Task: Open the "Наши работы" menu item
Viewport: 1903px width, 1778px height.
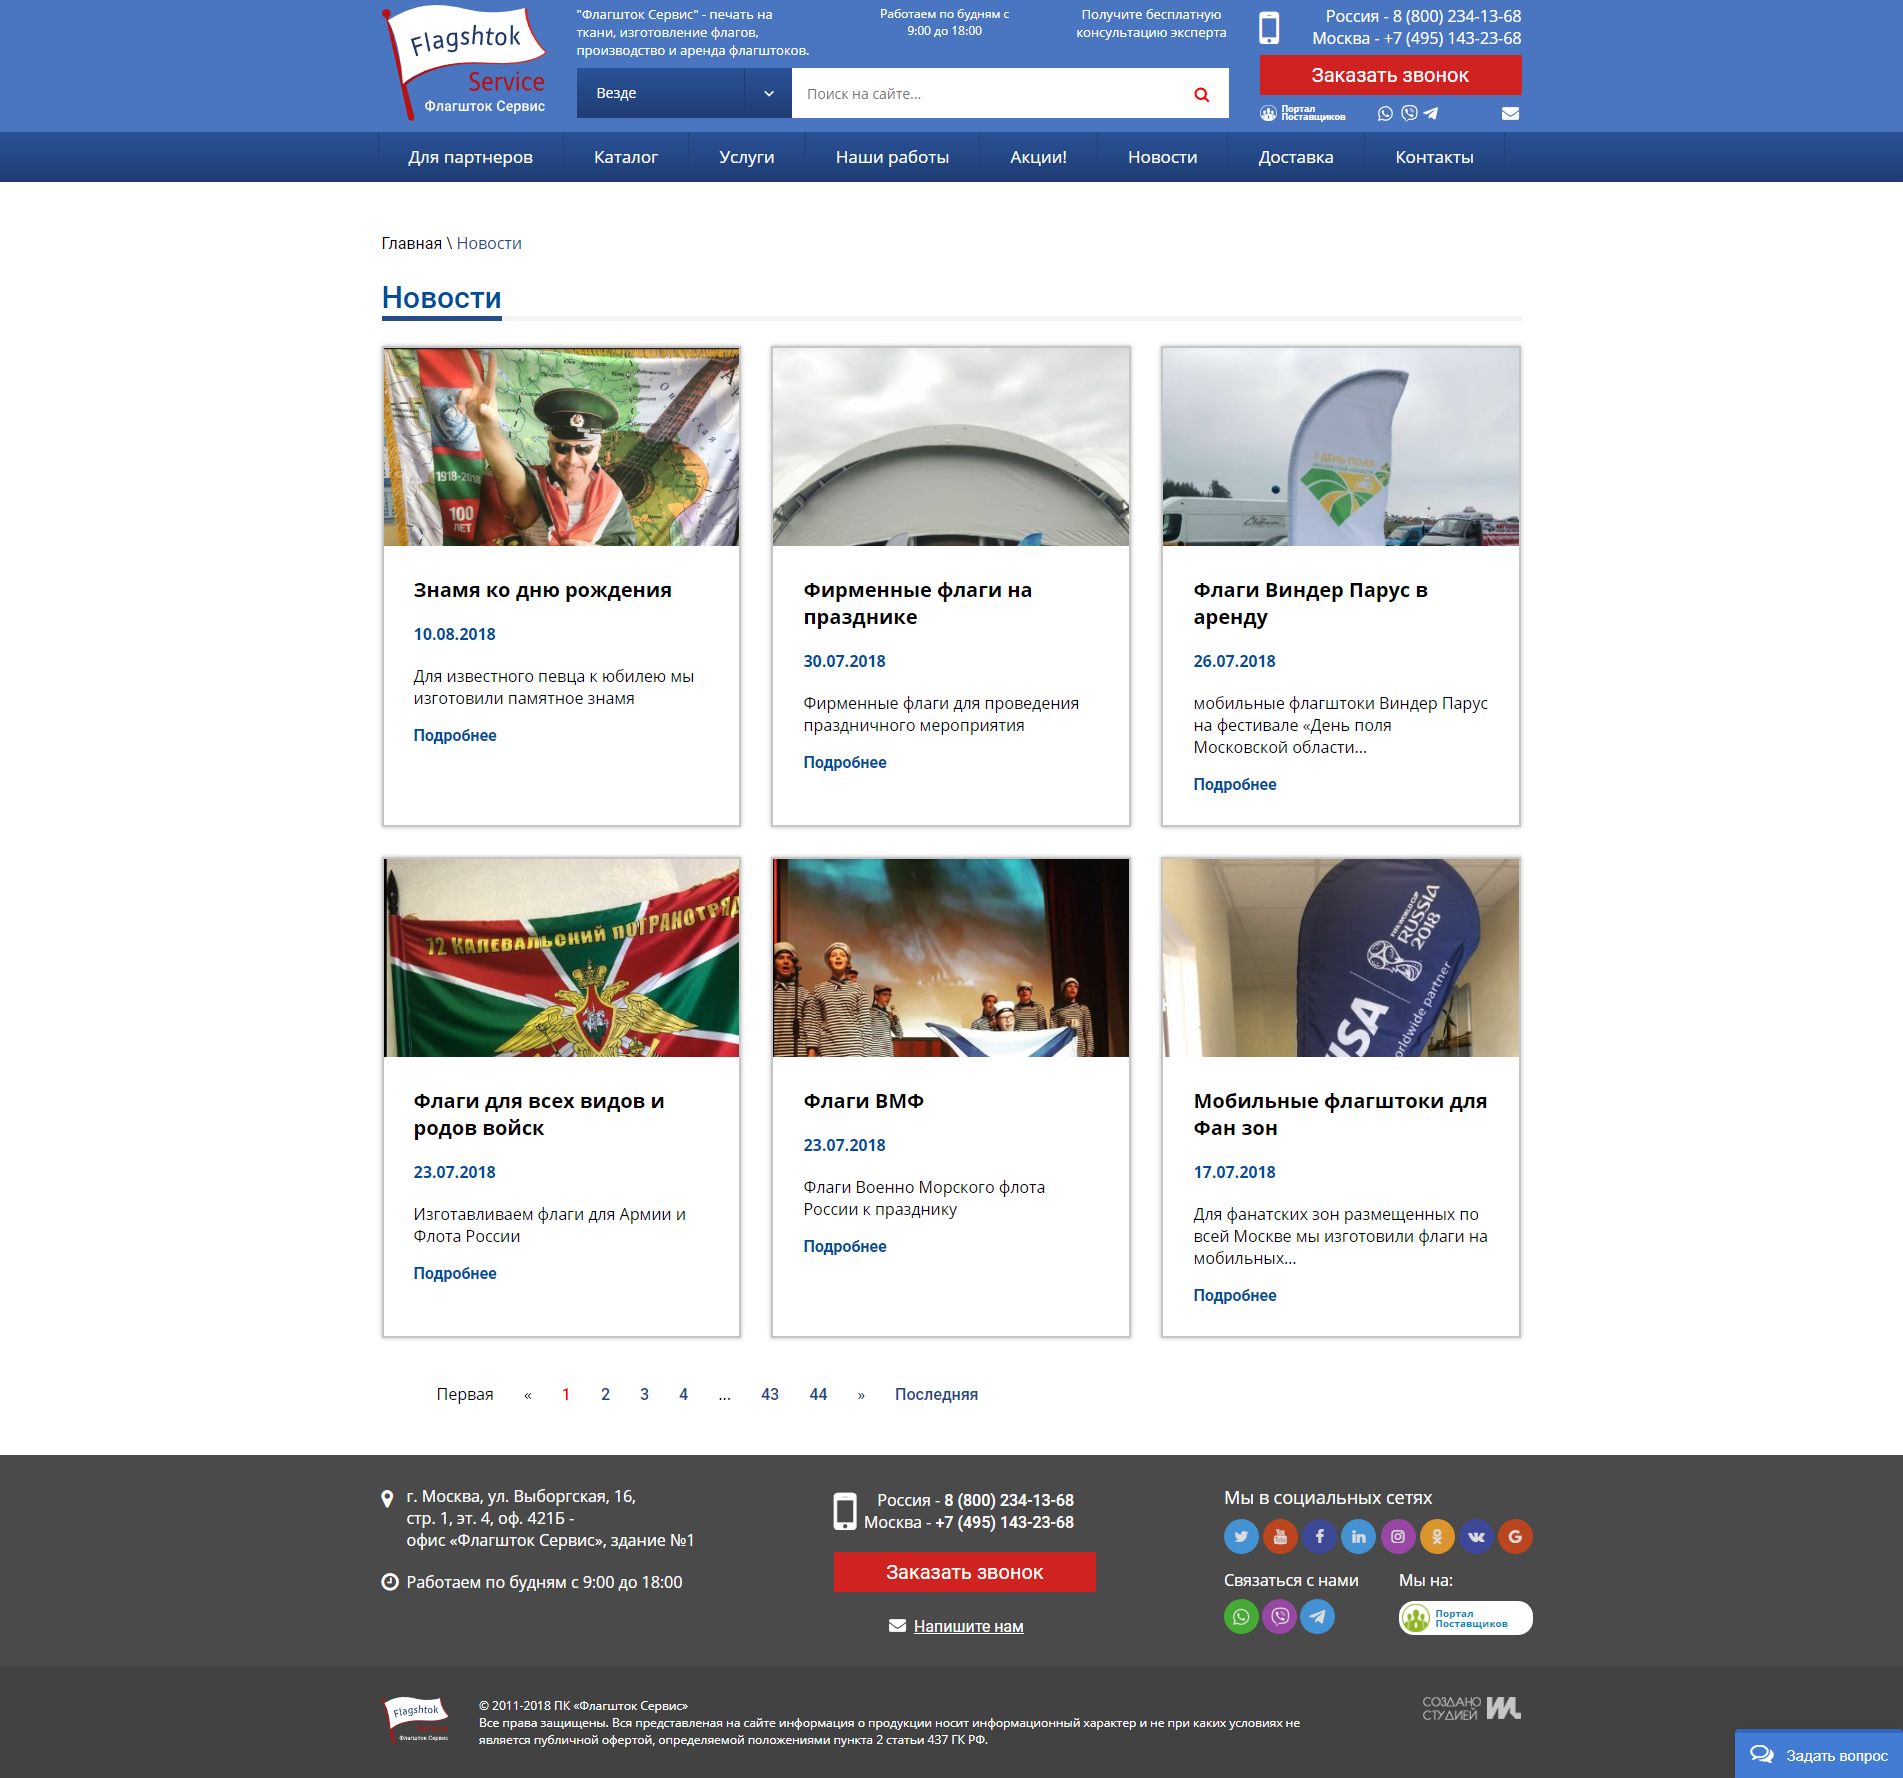Action: 892,157
